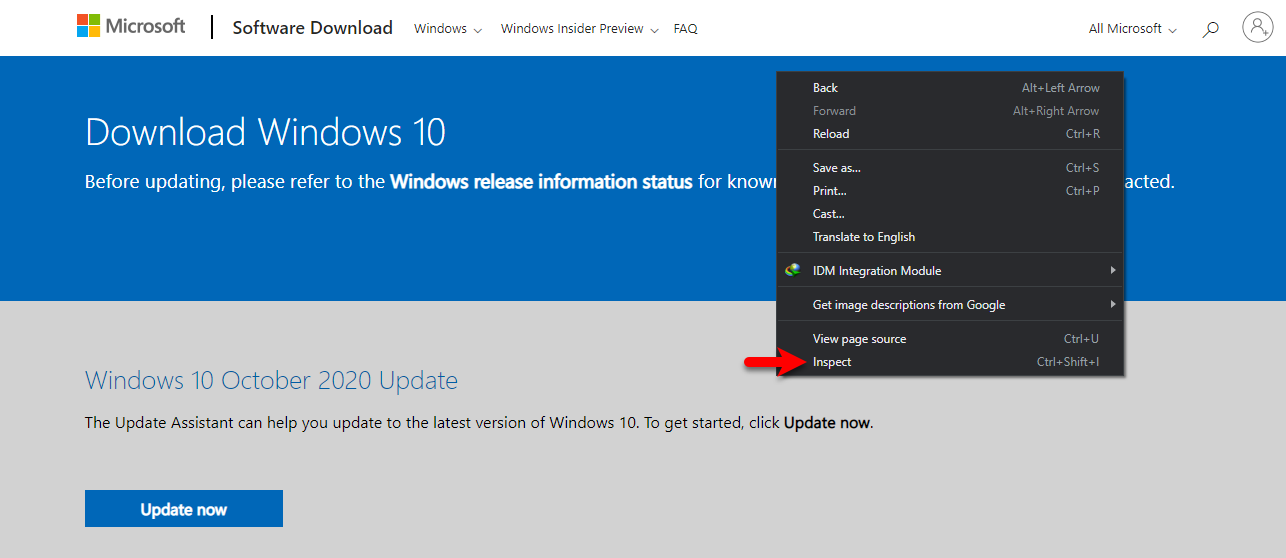The height and width of the screenshot is (558, 1286).
Task: Click the IDM Integration Module icon
Action: 793,270
